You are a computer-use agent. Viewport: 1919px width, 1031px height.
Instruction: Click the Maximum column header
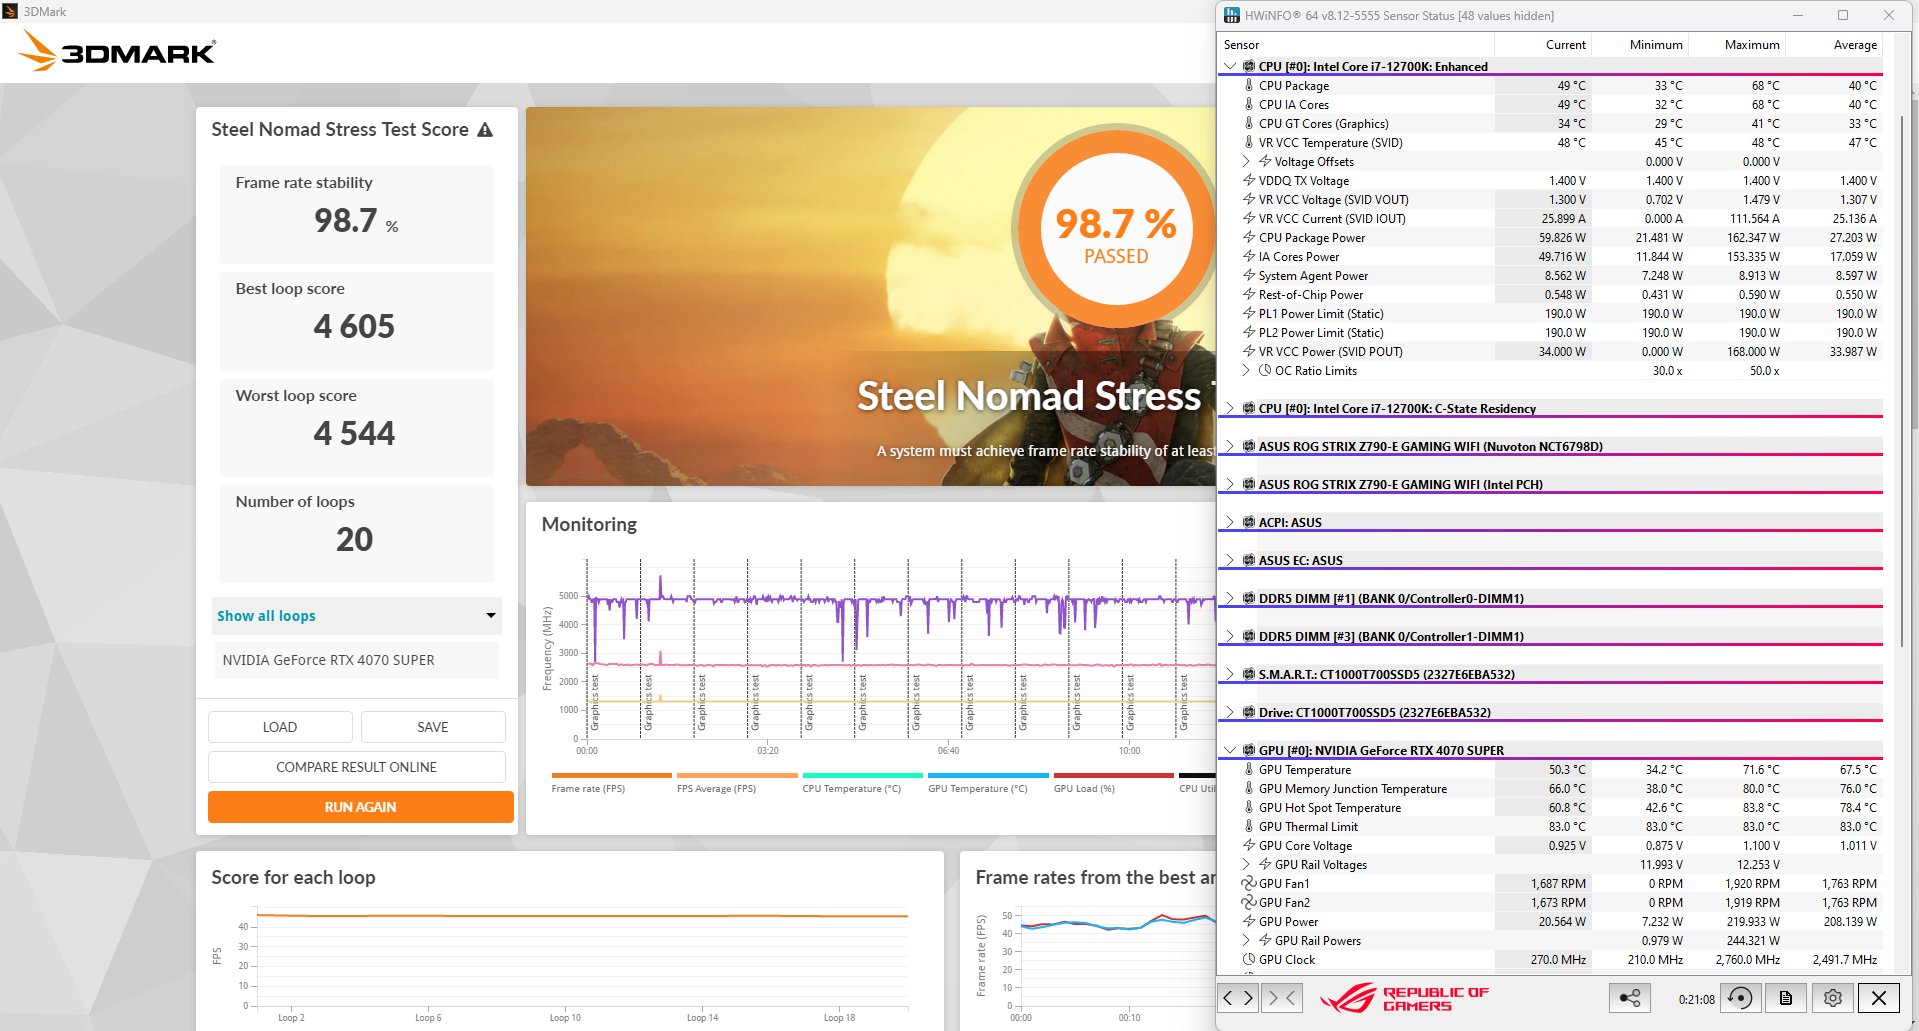tap(1737, 44)
